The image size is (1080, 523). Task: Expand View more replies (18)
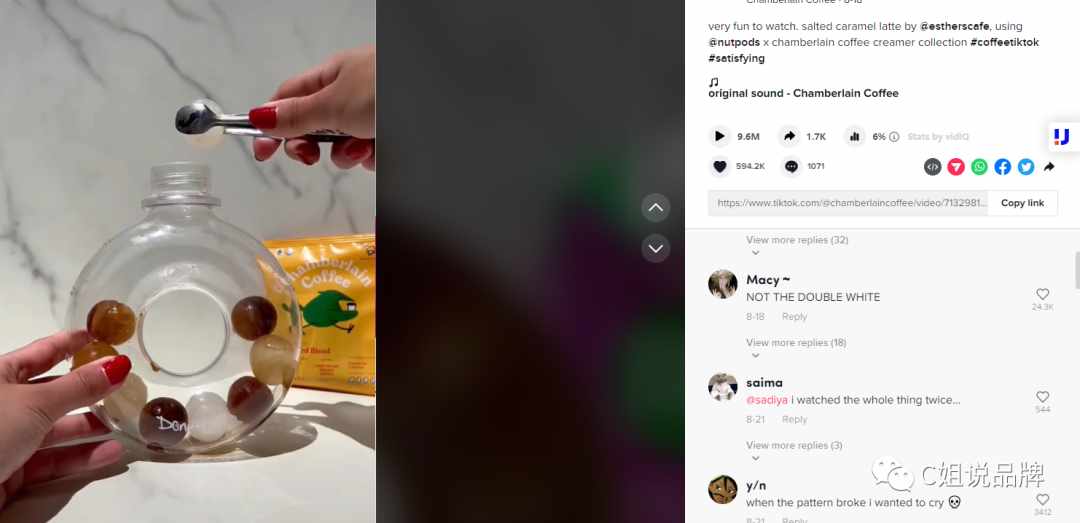coord(796,342)
